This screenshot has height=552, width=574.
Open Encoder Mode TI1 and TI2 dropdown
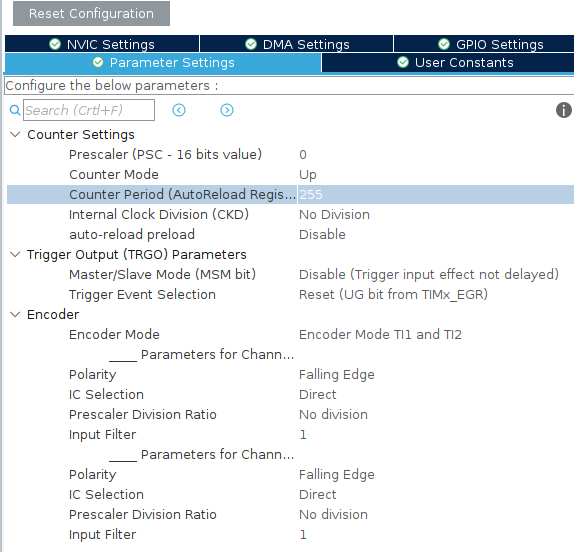(436, 335)
